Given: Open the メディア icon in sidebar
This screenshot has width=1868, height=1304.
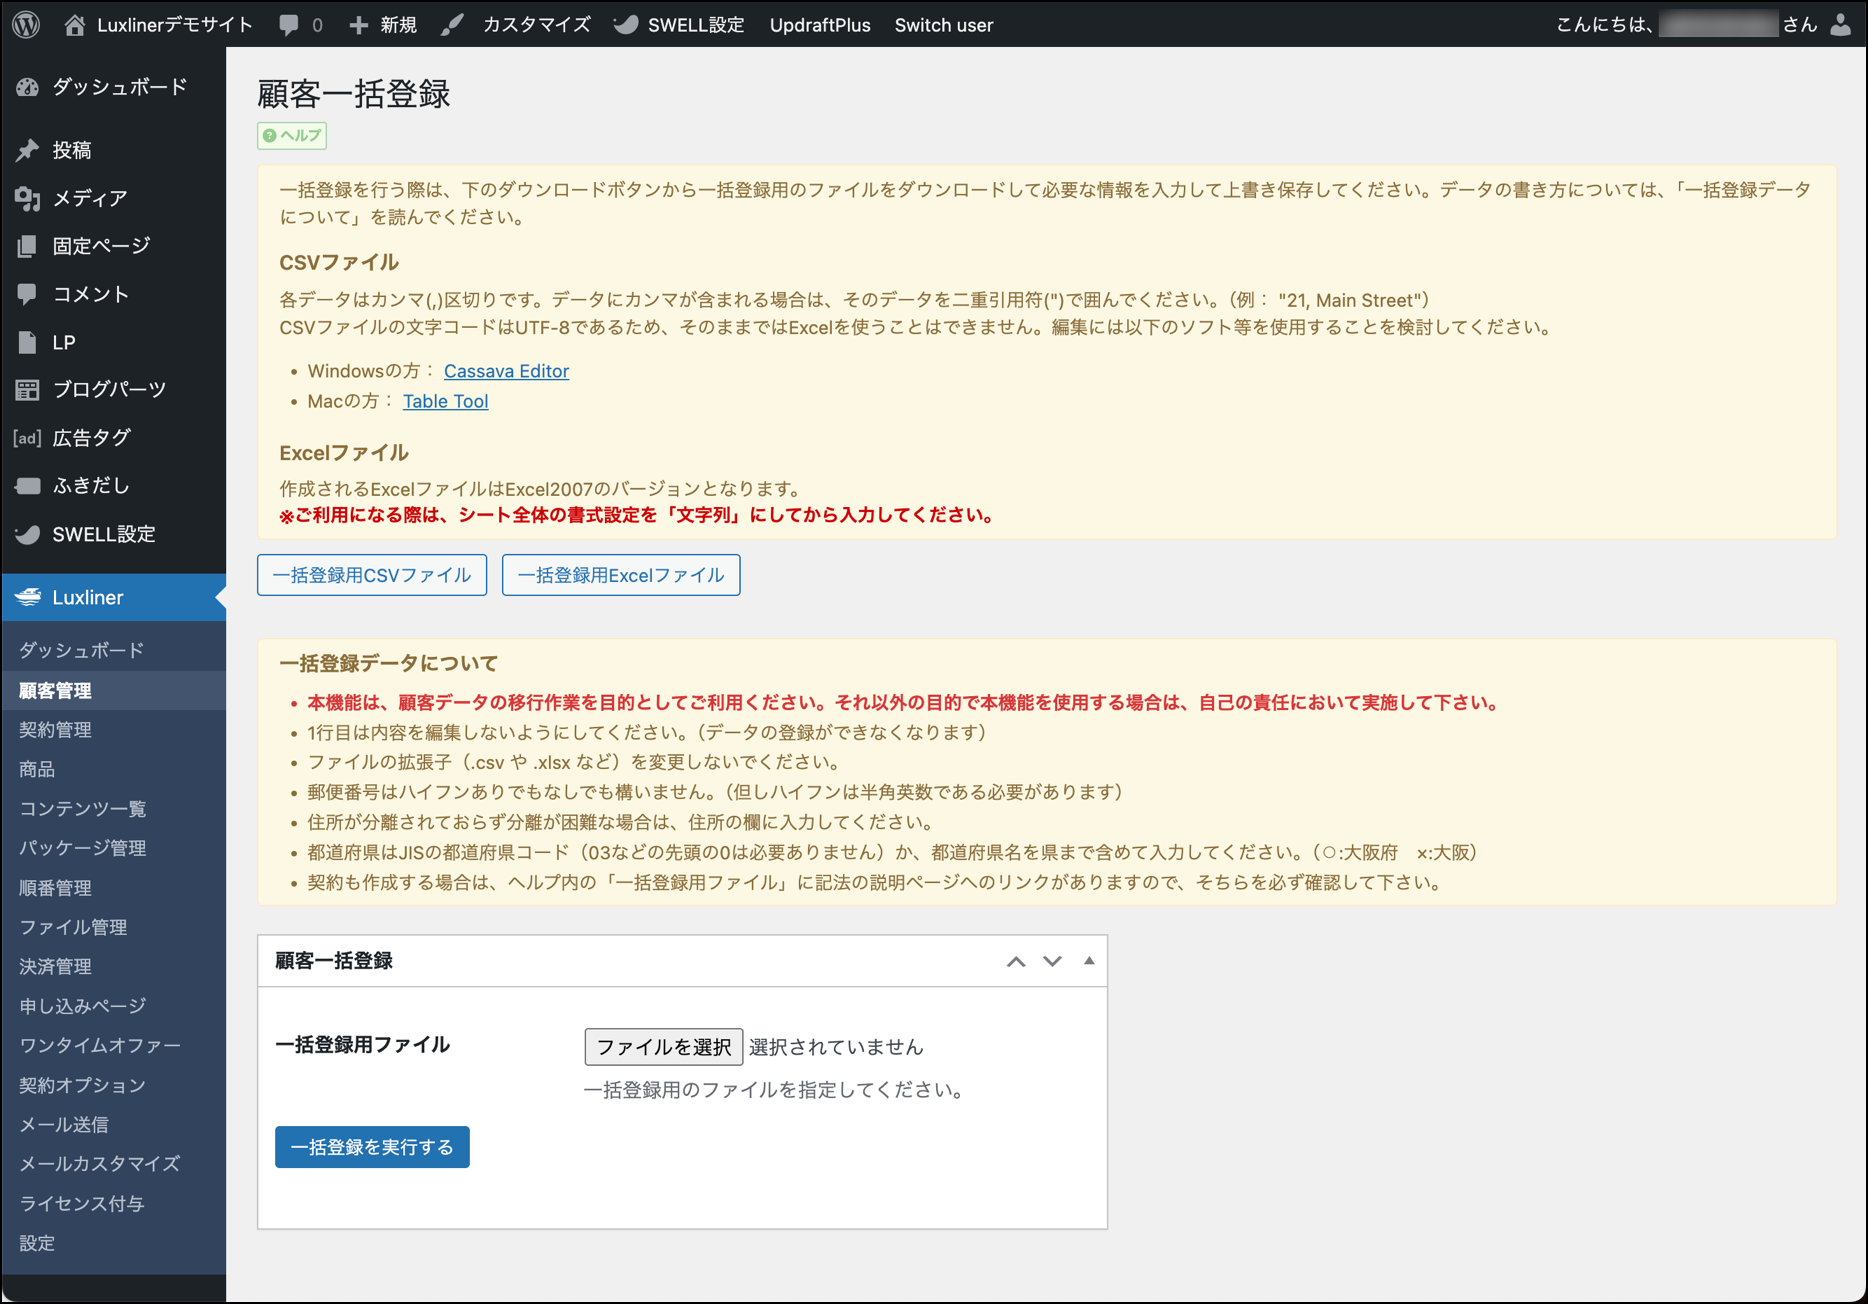Looking at the screenshot, I should tap(28, 198).
